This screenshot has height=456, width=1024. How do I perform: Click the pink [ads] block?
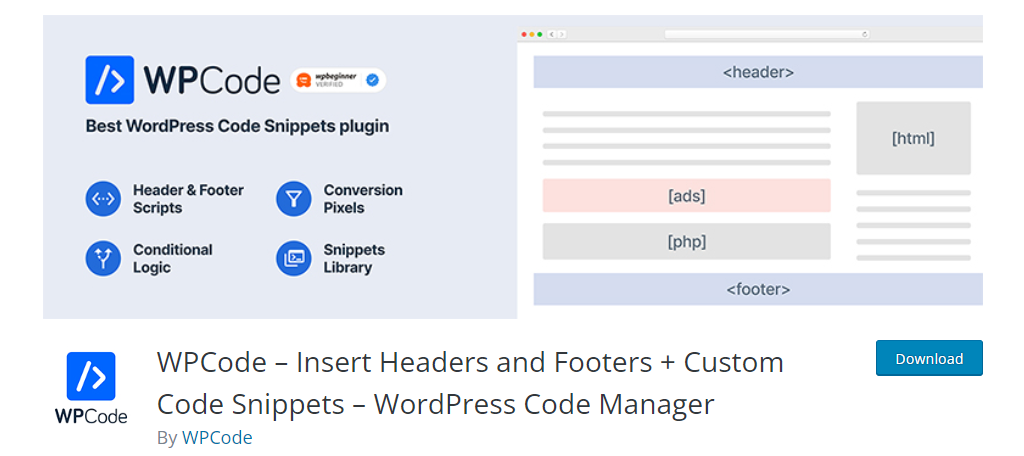click(686, 195)
